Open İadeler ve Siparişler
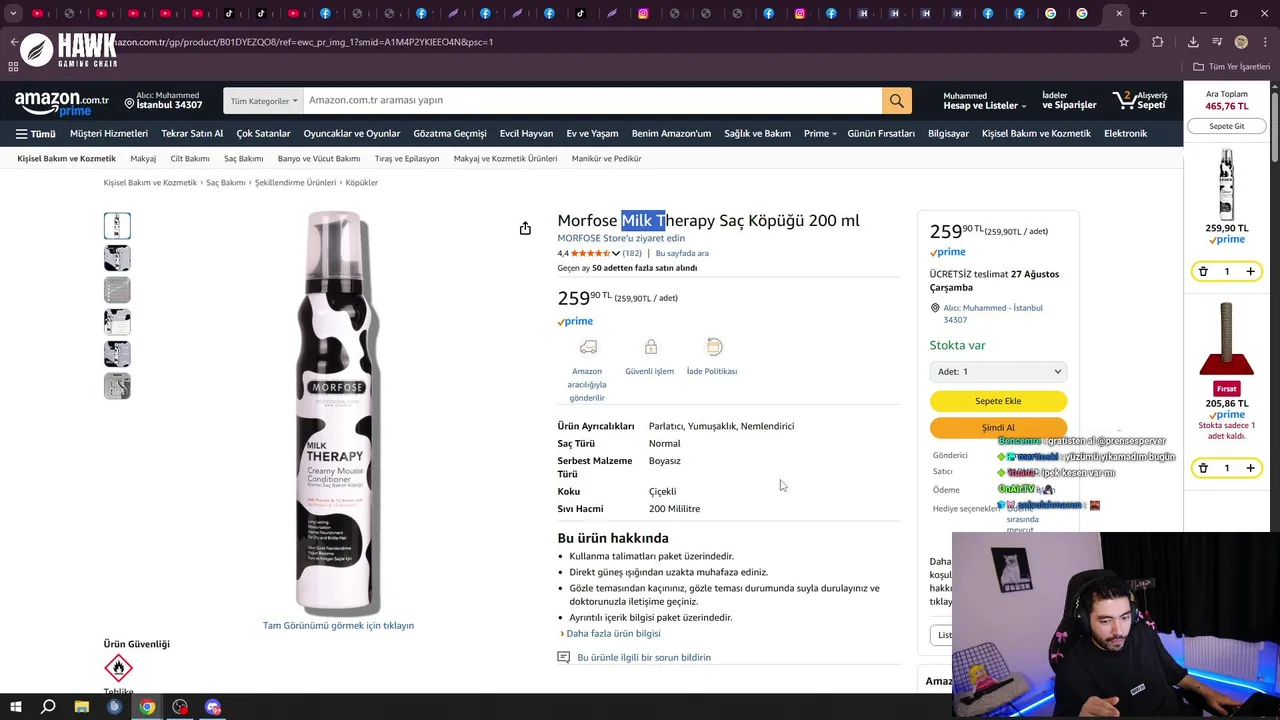 tap(1069, 100)
